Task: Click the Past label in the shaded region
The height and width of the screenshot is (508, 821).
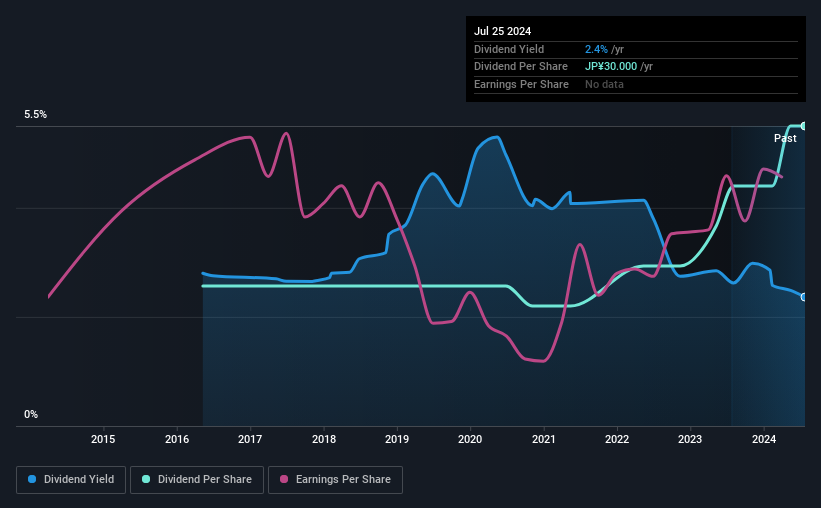Action: [x=785, y=138]
